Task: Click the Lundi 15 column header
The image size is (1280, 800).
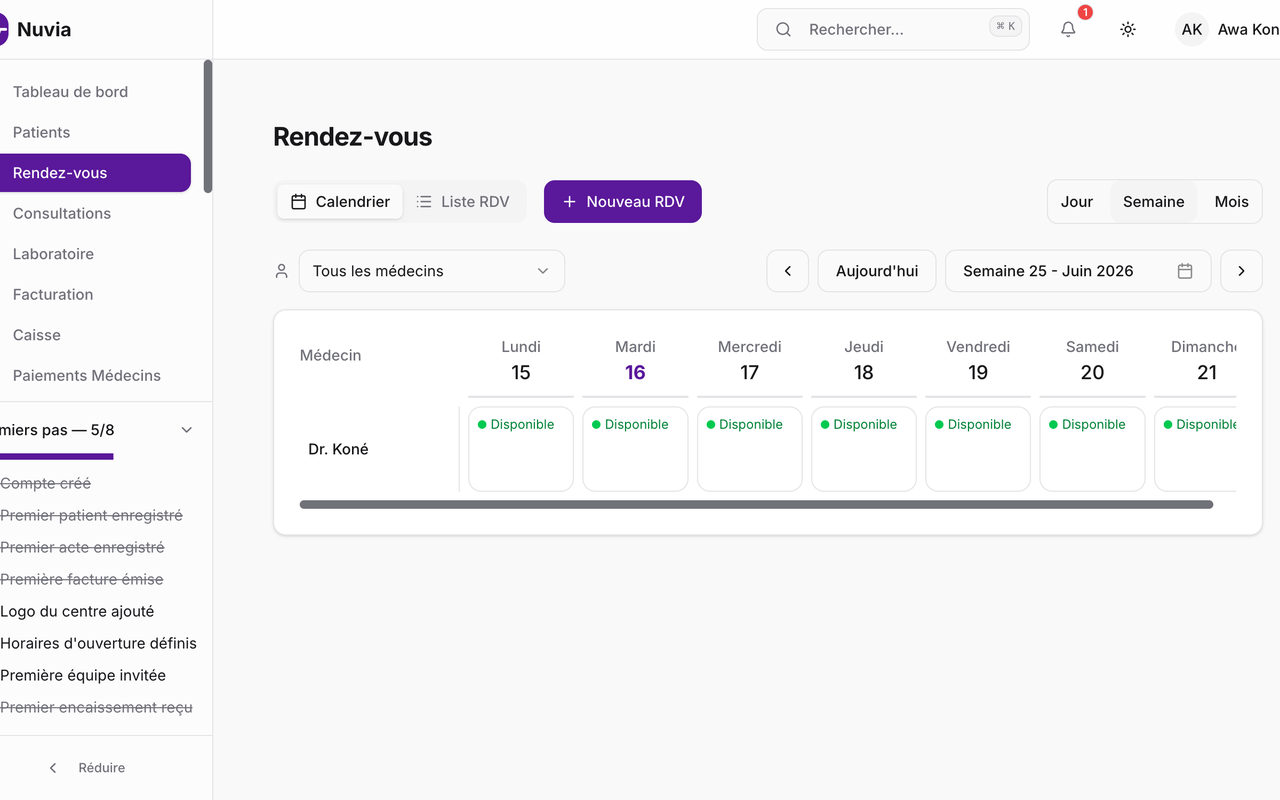Action: 521,361
